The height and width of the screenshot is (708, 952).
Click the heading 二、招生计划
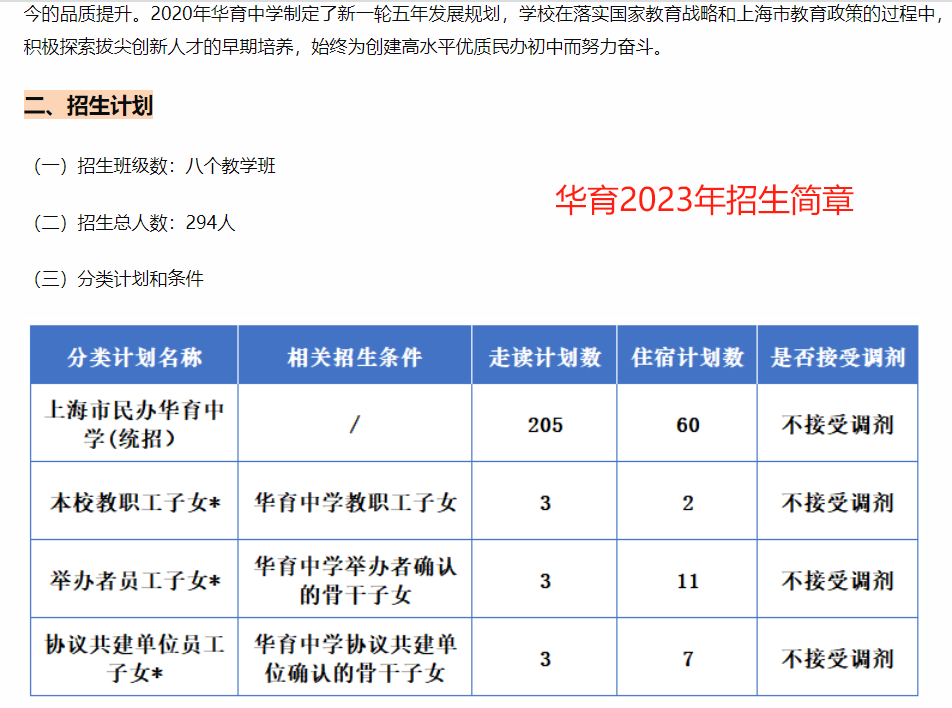tap(88, 105)
